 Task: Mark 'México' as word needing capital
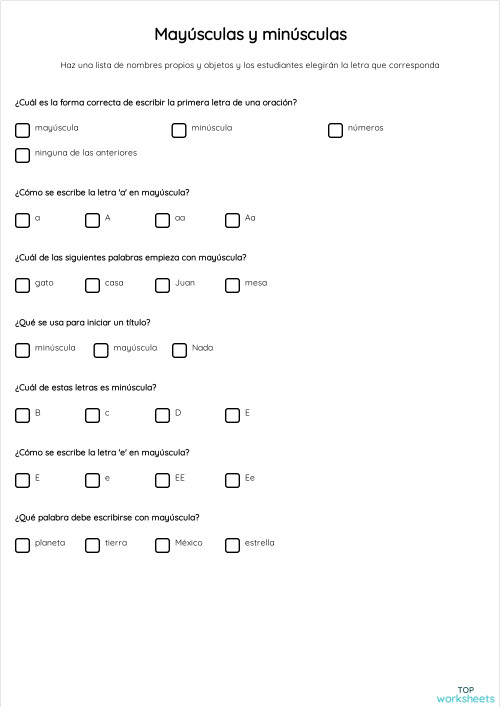pyautogui.click(x=162, y=545)
